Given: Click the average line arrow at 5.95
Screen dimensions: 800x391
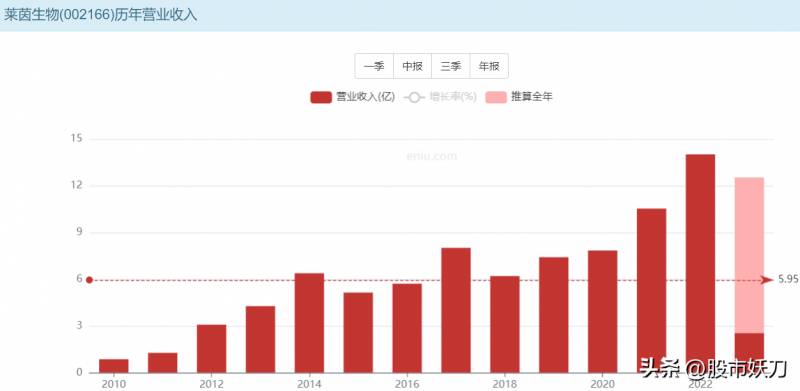Looking at the screenshot, I should pyautogui.click(x=767, y=280).
